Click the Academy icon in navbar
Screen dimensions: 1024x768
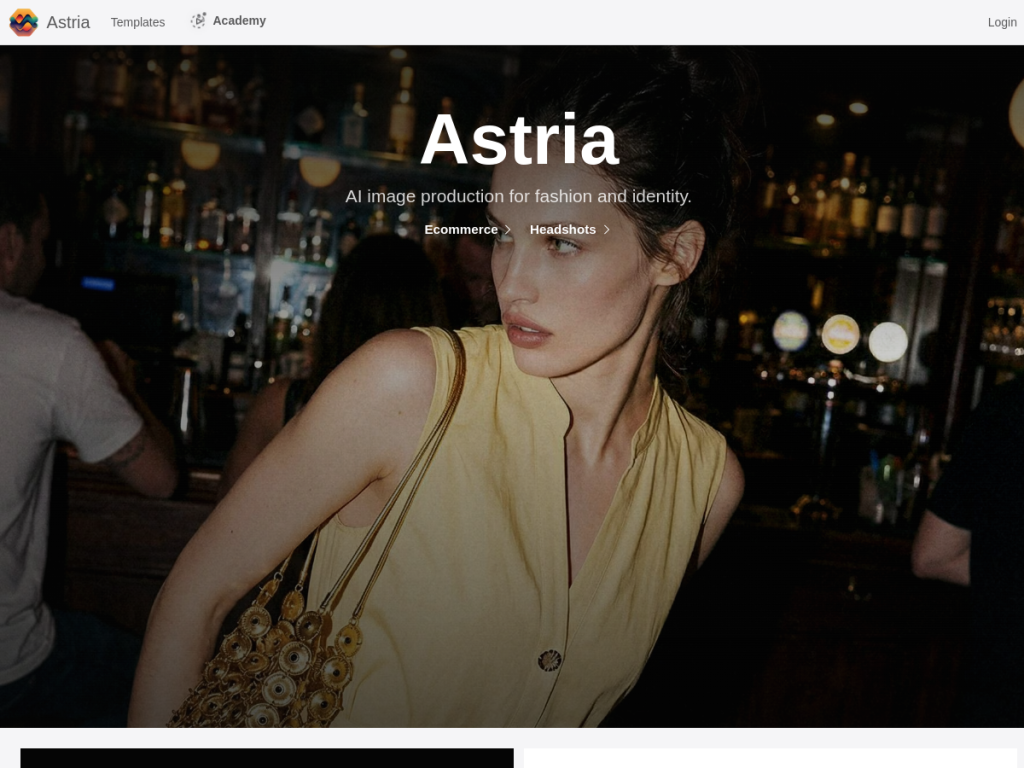click(x=198, y=21)
